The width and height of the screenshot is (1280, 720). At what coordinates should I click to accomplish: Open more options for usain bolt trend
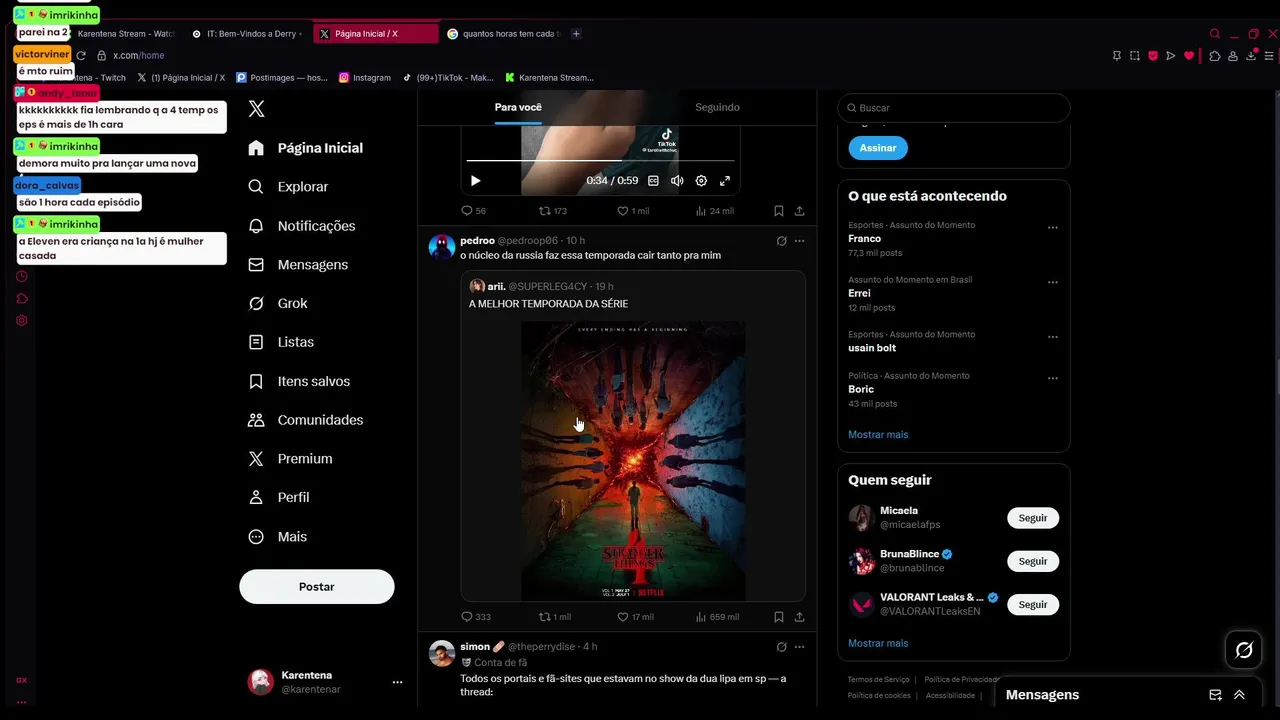click(x=1052, y=337)
